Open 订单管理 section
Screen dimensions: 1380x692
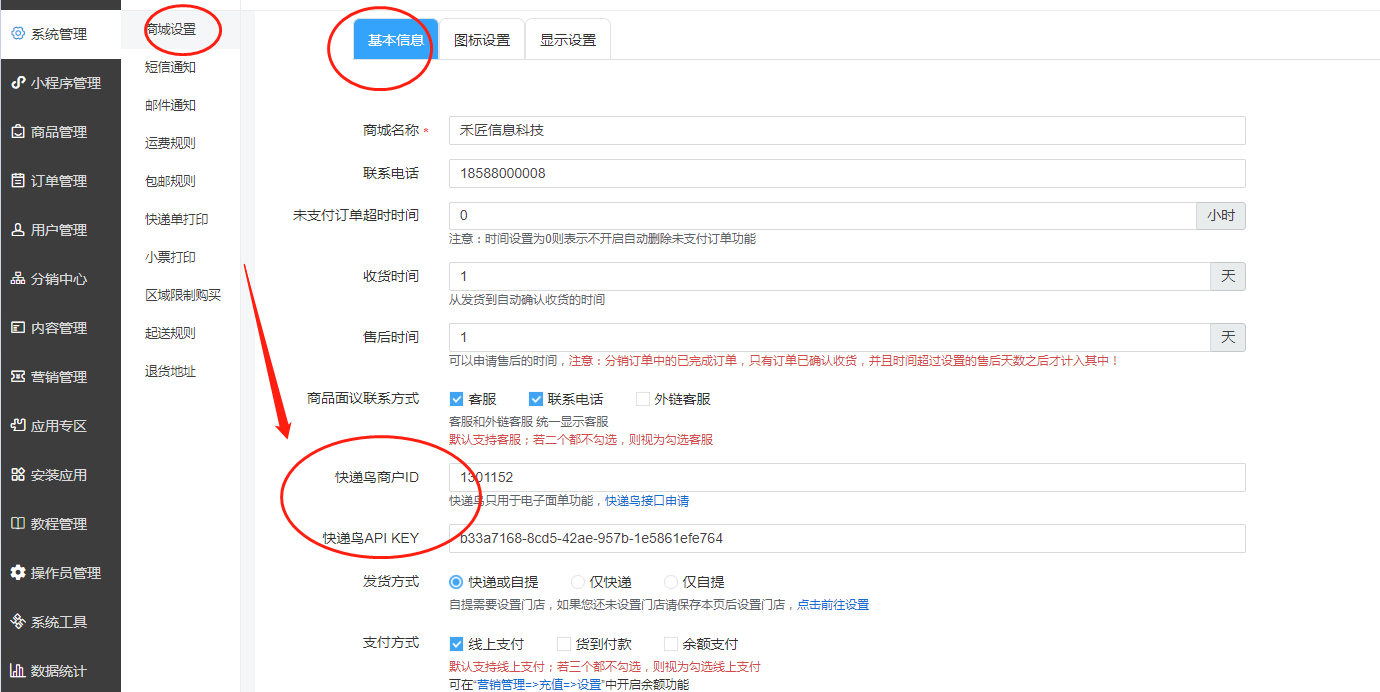(x=60, y=181)
